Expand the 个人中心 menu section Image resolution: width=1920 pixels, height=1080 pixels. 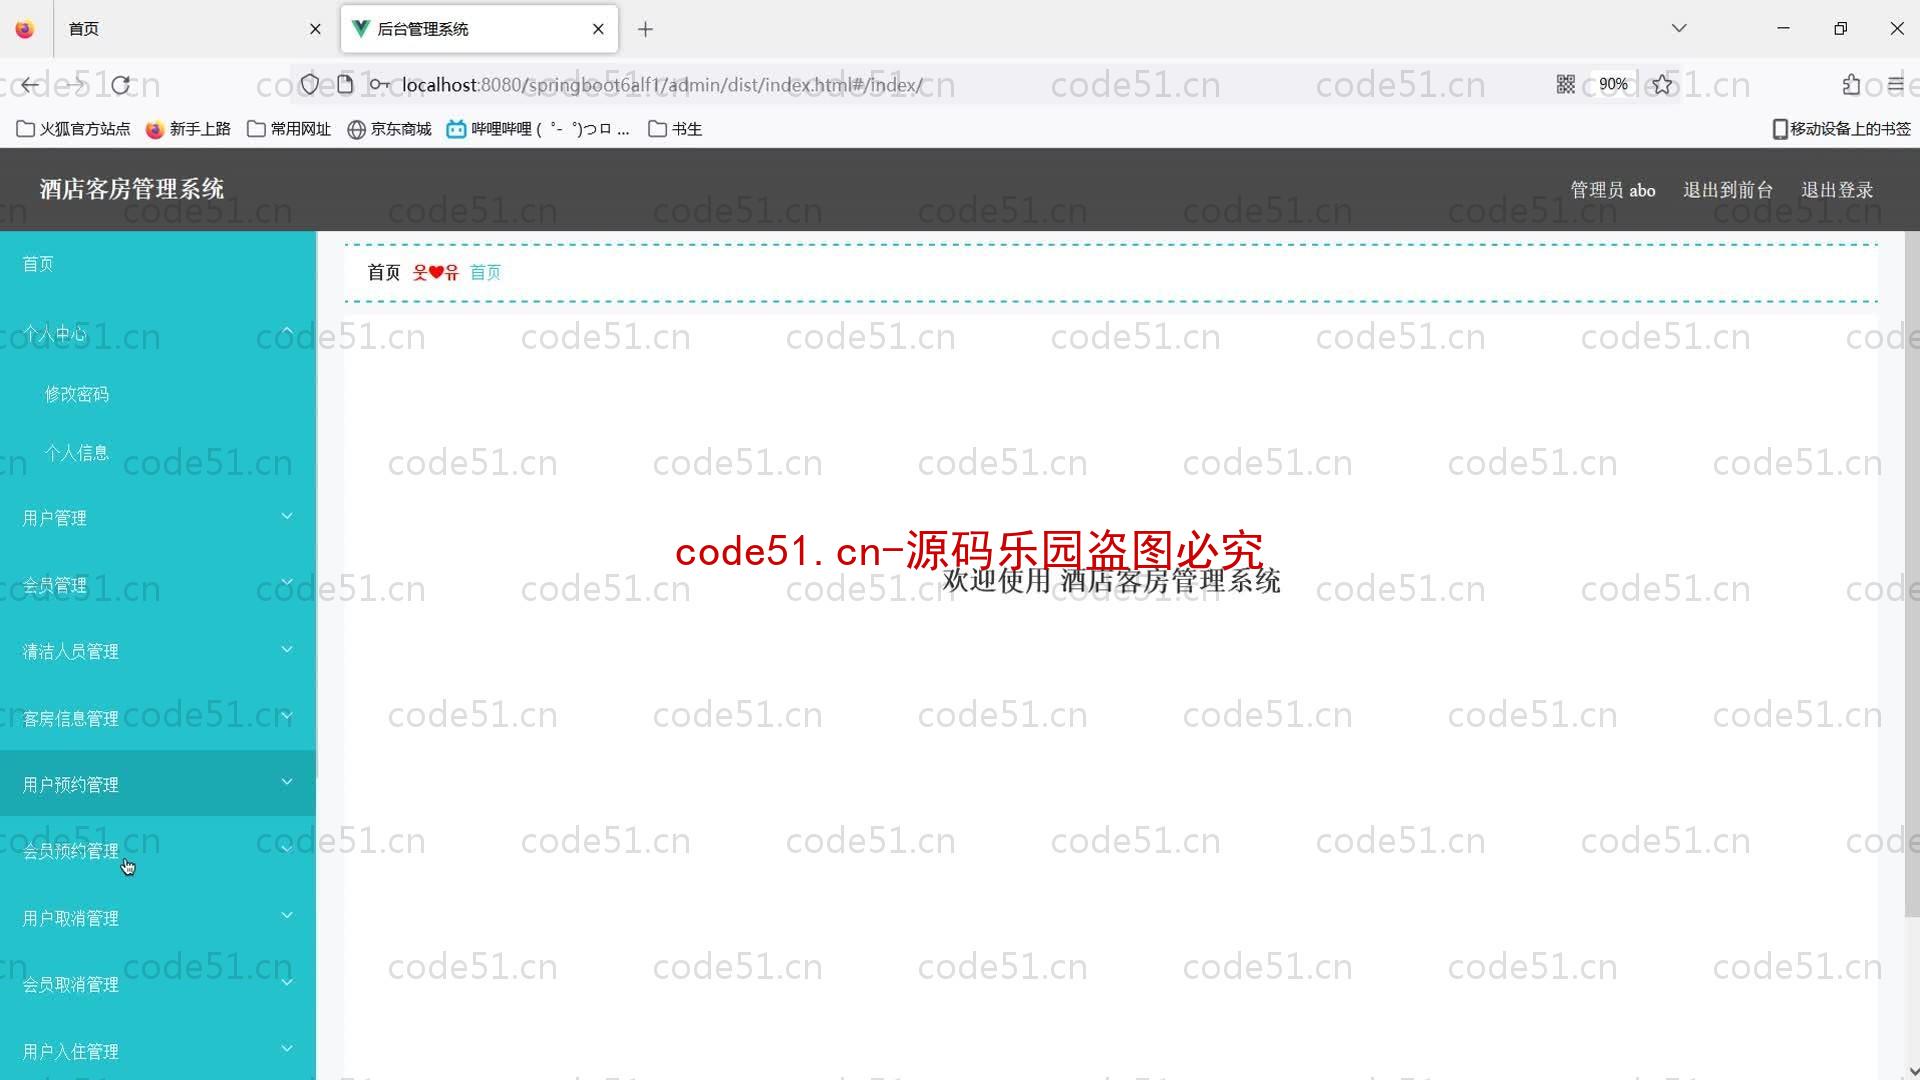click(x=157, y=332)
